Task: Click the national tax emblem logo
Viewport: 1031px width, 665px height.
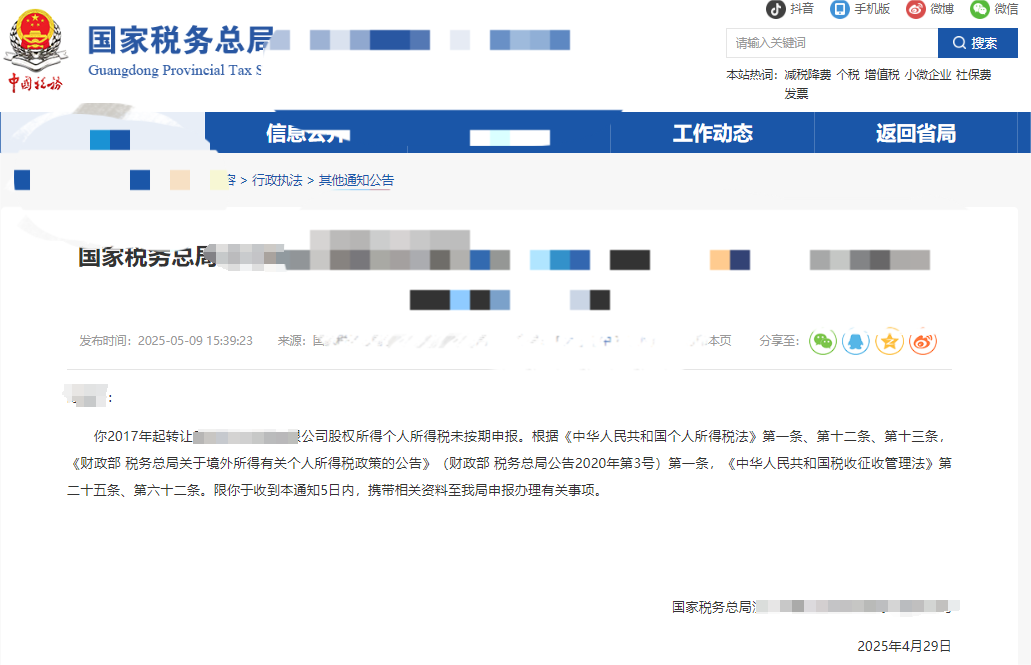Action: 36,50
